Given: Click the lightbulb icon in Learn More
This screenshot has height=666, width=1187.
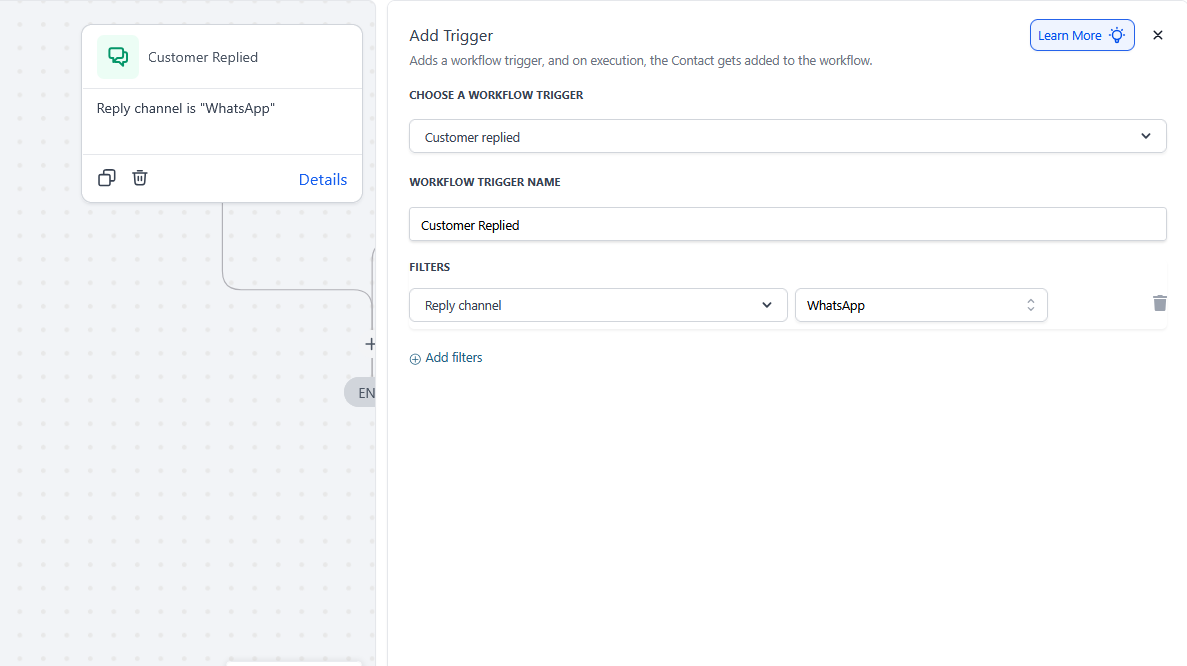Looking at the screenshot, I should [x=1117, y=35].
